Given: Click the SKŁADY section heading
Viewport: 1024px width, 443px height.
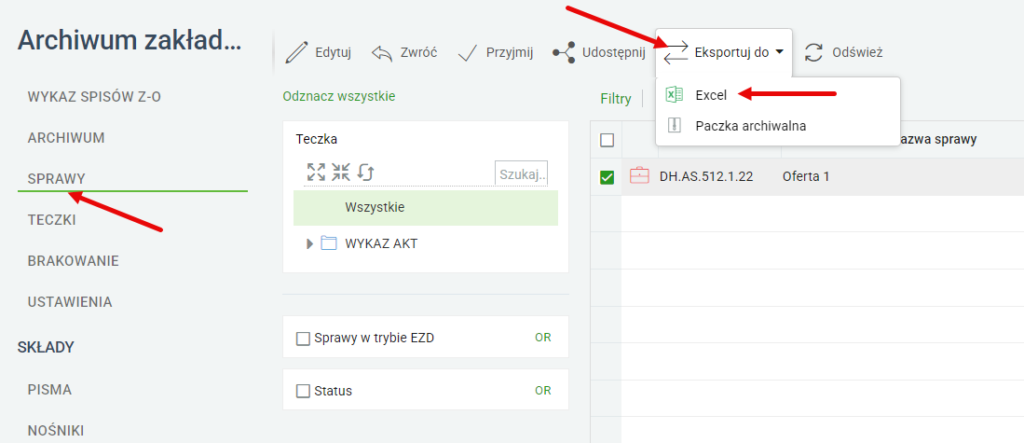Looking at the screenshot, I should 46,348.
